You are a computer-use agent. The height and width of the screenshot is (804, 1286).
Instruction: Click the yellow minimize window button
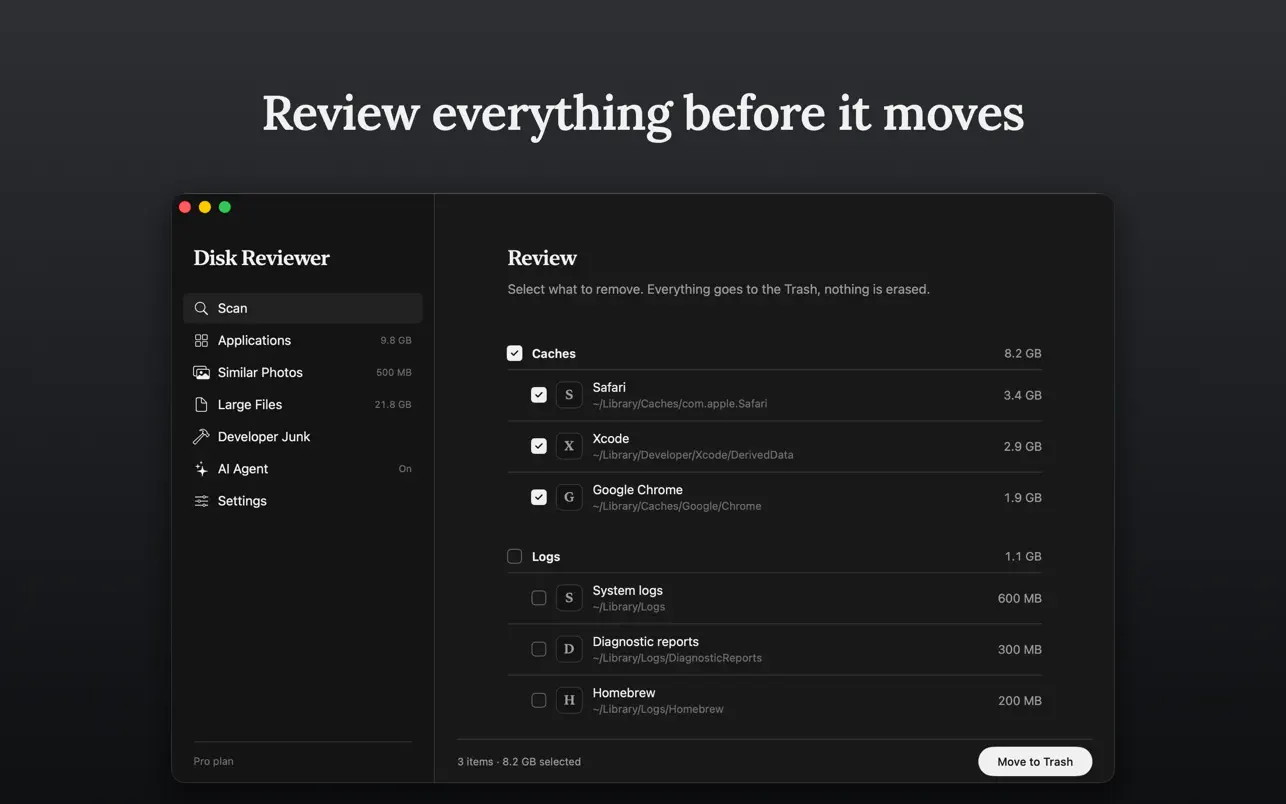tap(205, 207)
